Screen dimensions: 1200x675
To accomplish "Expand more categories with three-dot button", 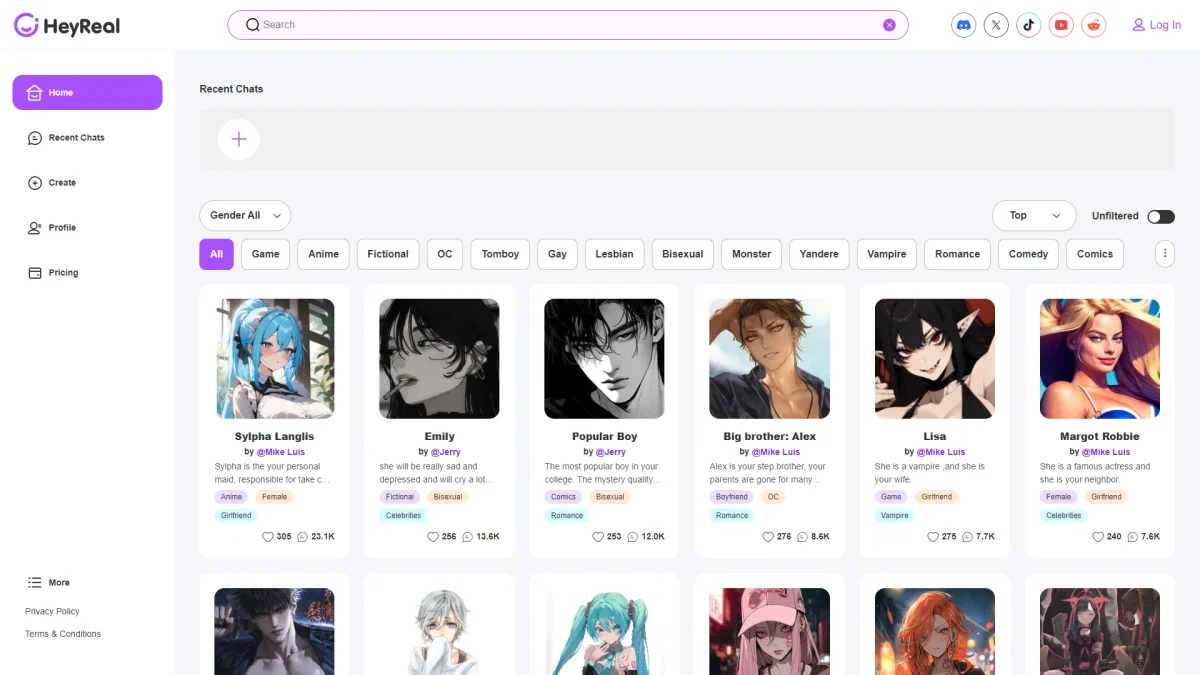I will point(1165,254).
